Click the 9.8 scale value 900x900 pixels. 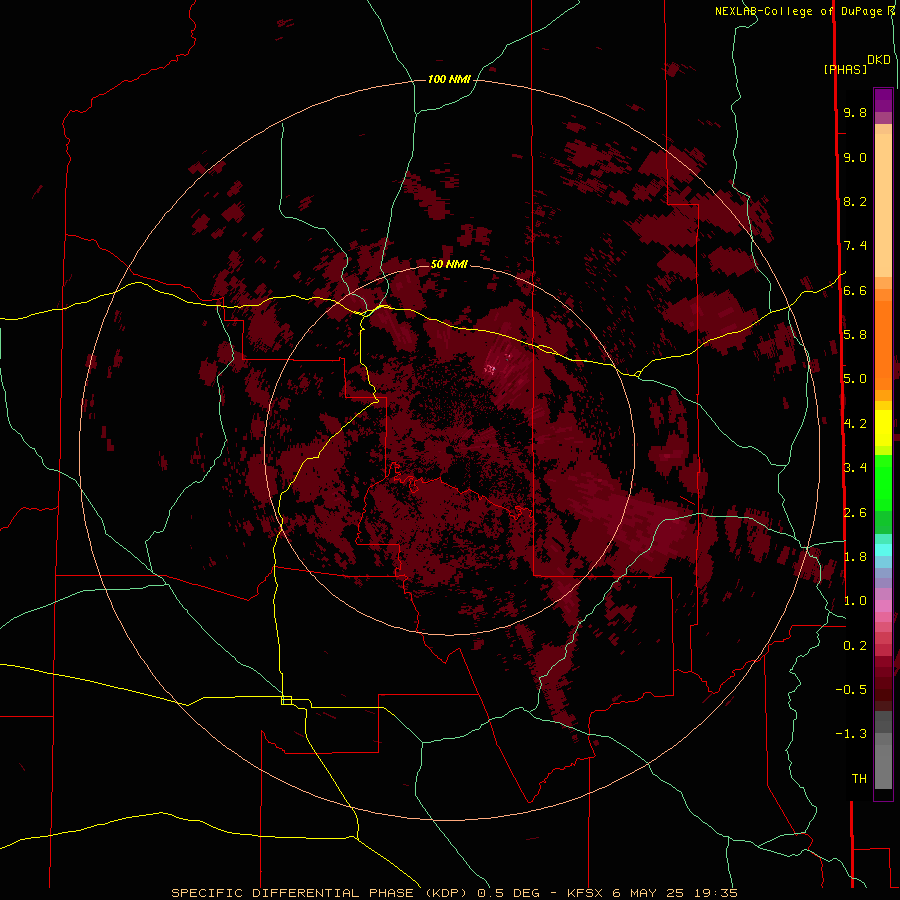pos(855,112)
